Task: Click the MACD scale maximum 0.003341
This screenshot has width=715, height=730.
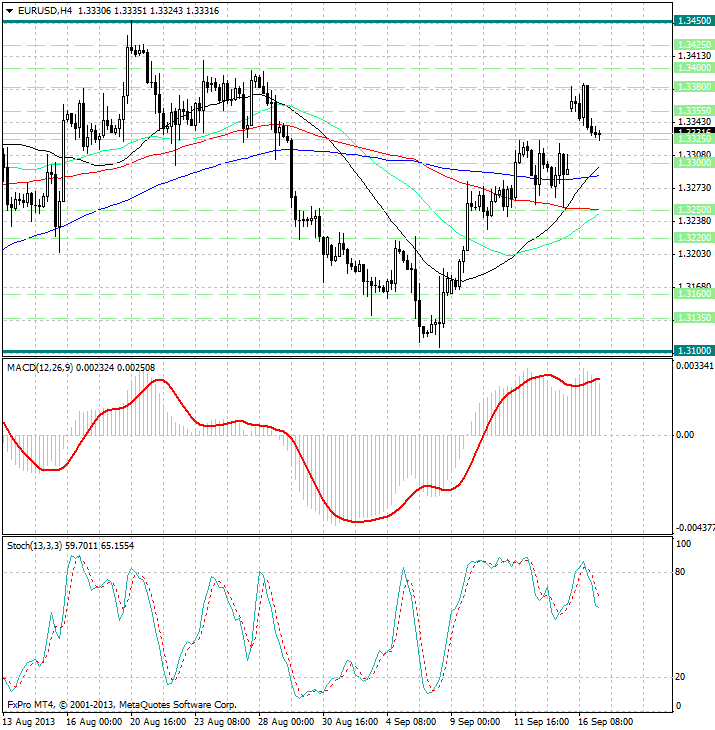Action: [695, 366]
